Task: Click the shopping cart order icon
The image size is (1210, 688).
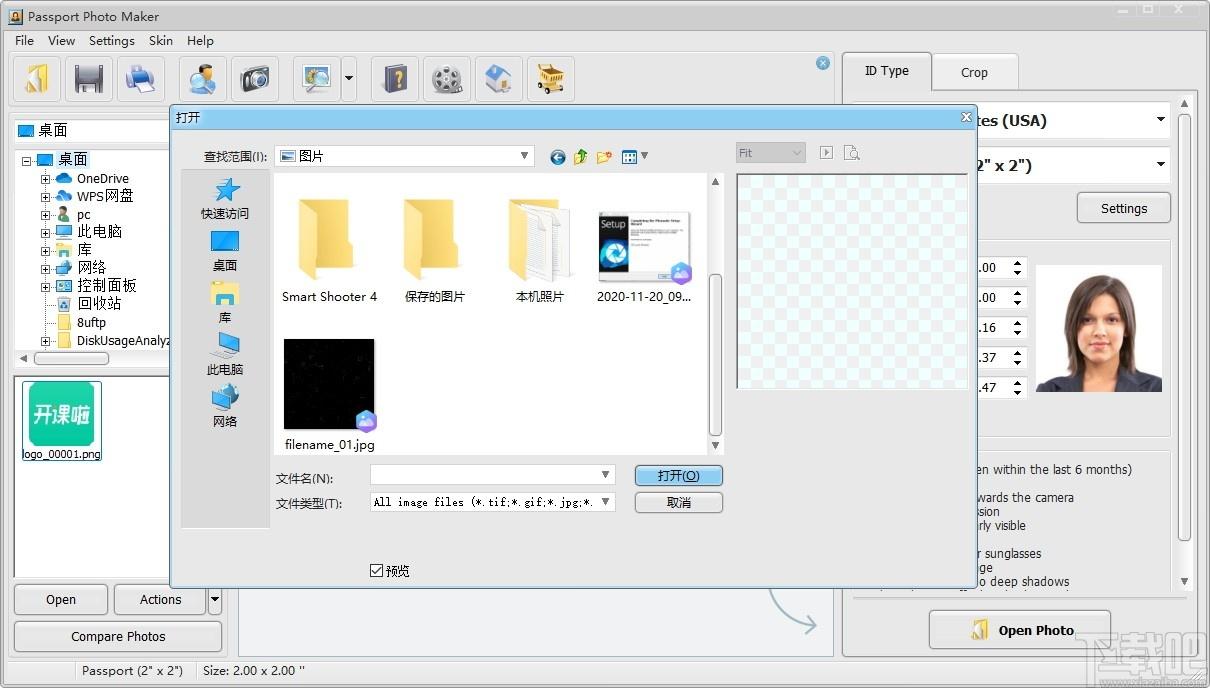Action: click(x=551, y=79)
